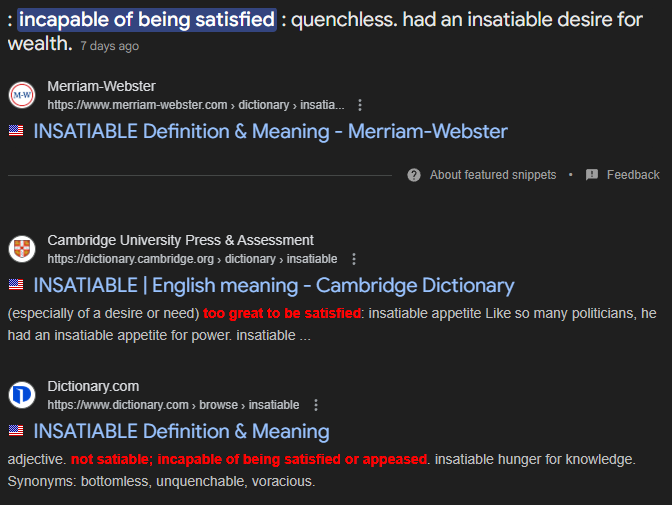Image resolution: width=672 pixels, height=505 pixels.
Task: Open more options for Cambridge Dictionary result
Action: 354,259
